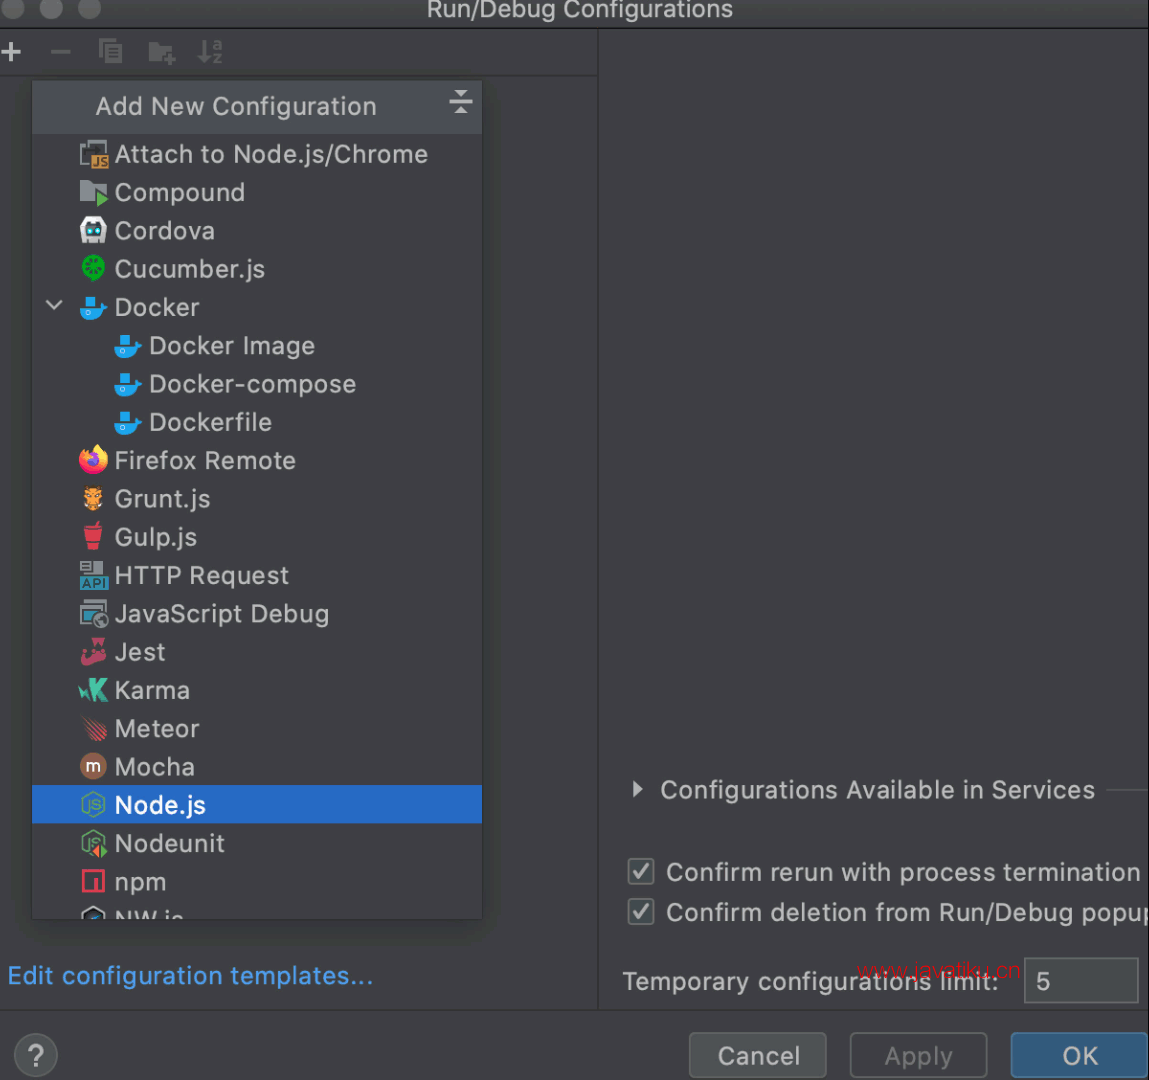Click the Docker whale icon of the Docker group
This screenshot has width=1149, height=1080.
(93, 308)
